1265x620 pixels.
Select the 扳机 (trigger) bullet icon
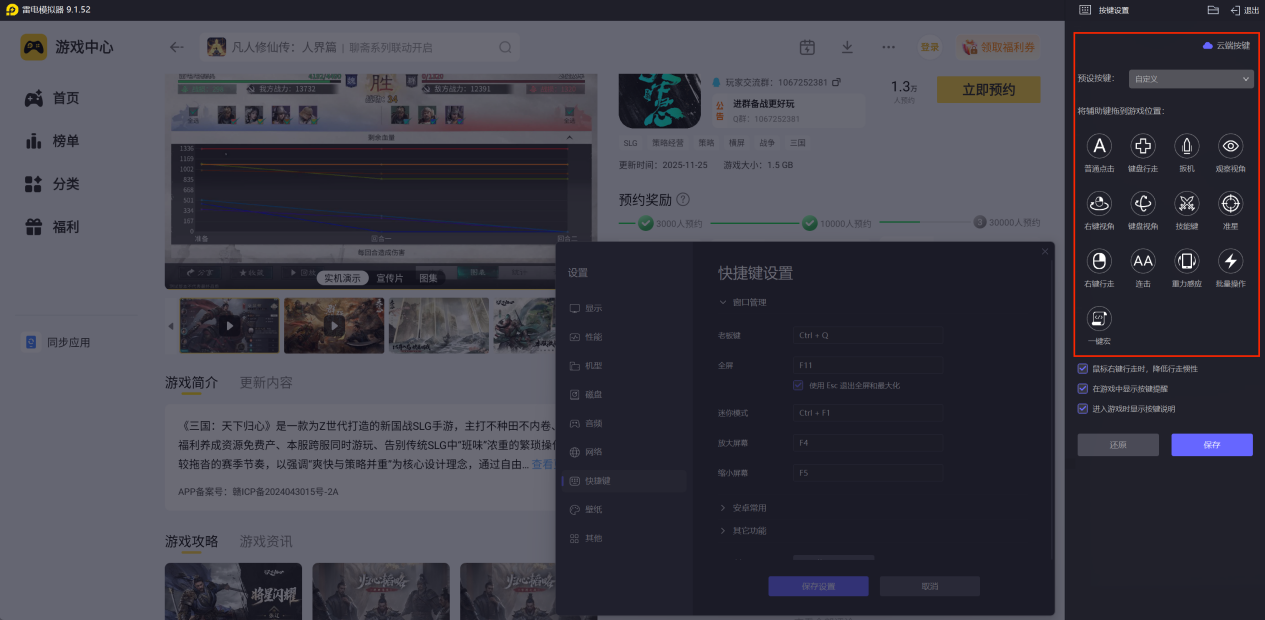[x=1186, y=147]
